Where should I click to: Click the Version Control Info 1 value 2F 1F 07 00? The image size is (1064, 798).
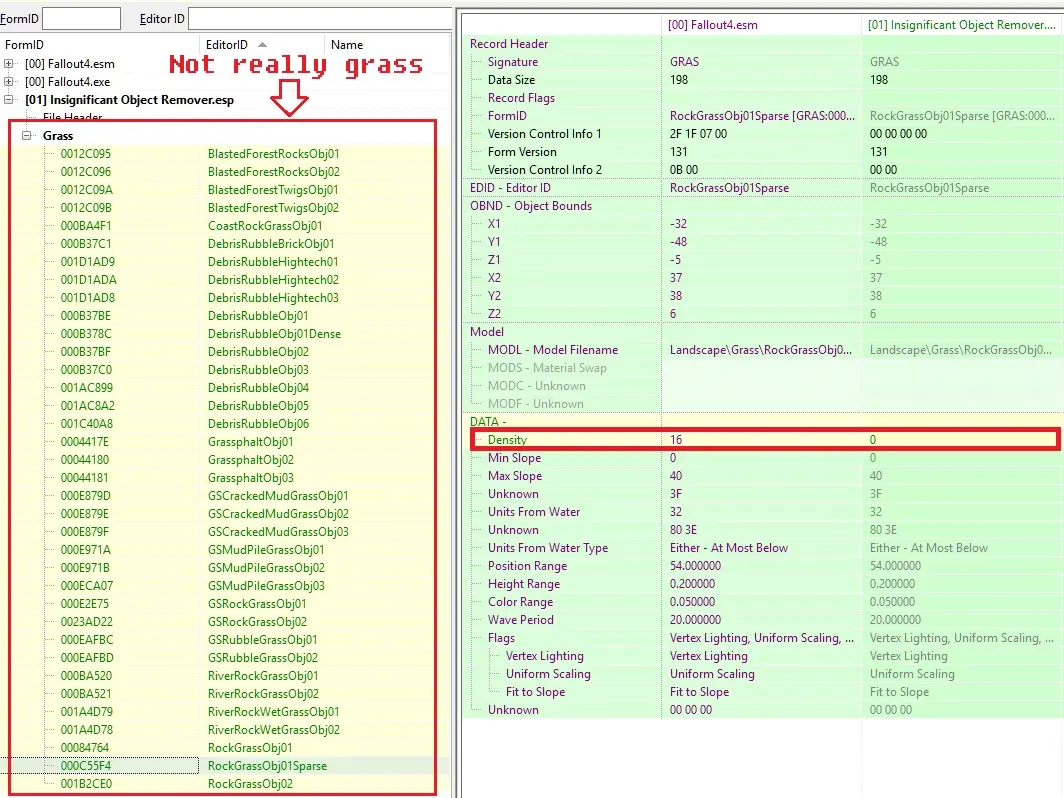point(698,134)
